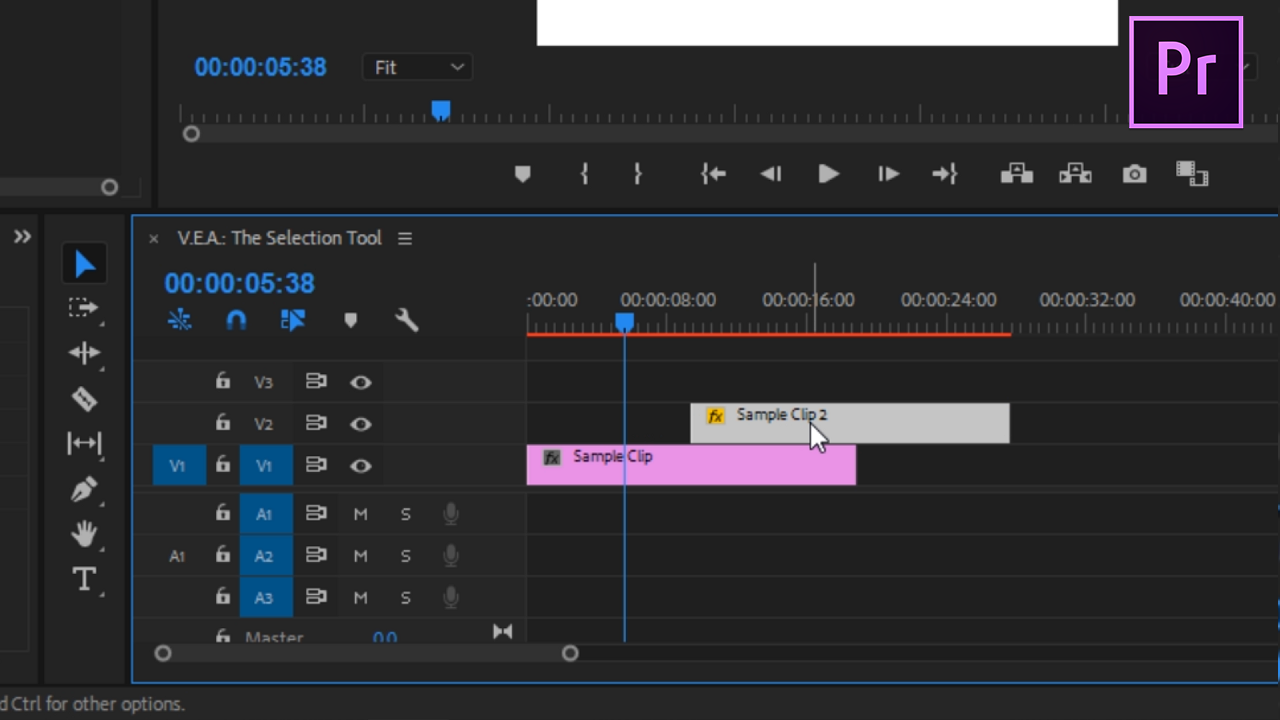Click the Extract button
1280x720 pixels.
[1075, 174]
